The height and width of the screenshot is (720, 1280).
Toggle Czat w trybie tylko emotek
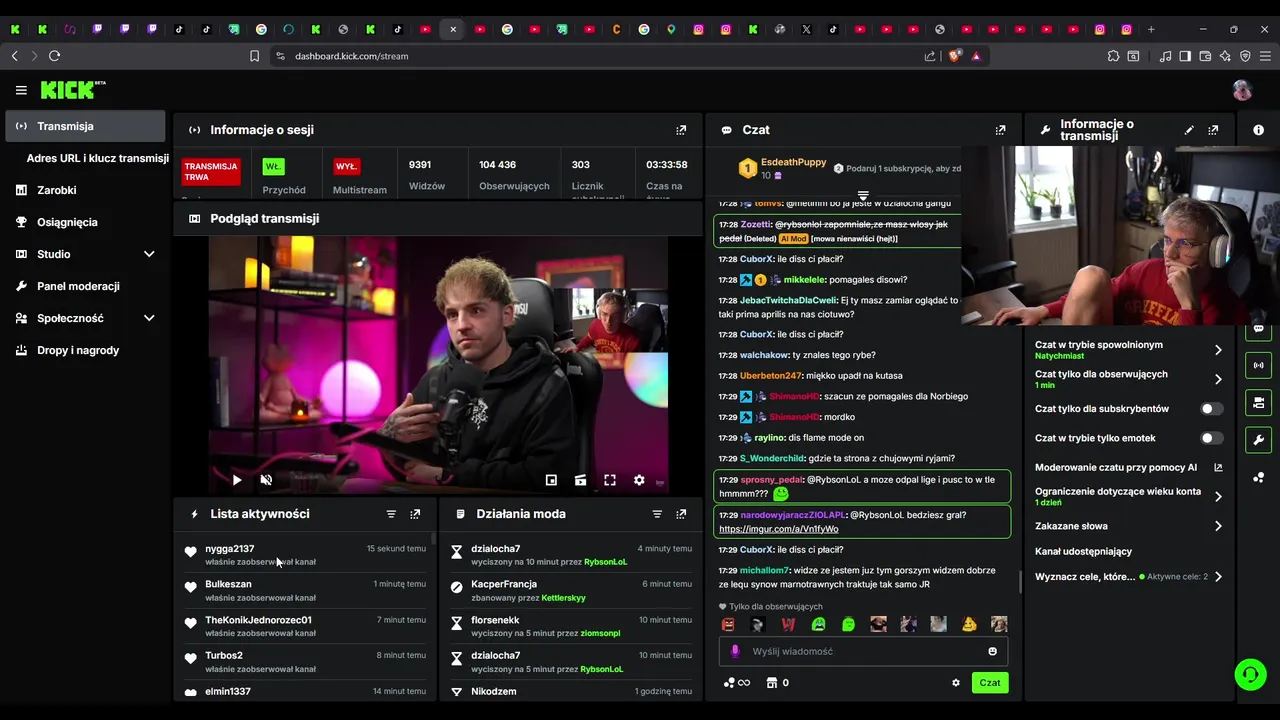[1211, 438]
